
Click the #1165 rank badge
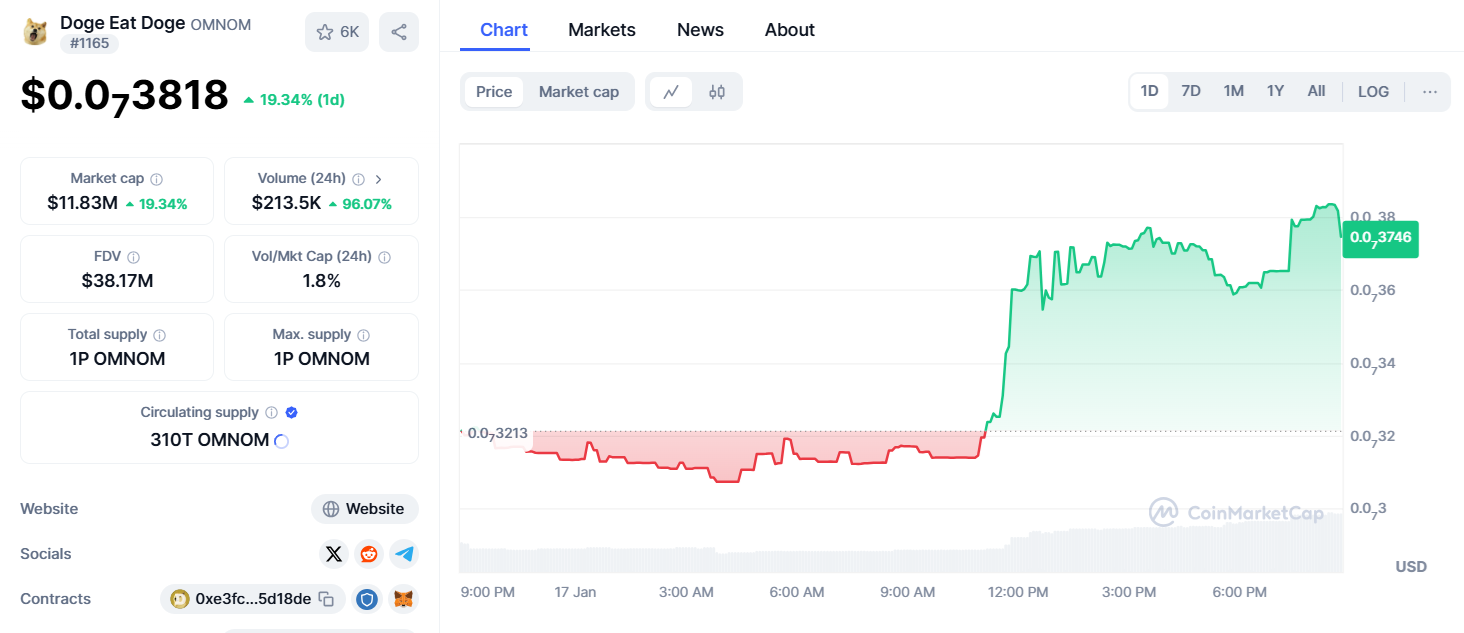89,43
